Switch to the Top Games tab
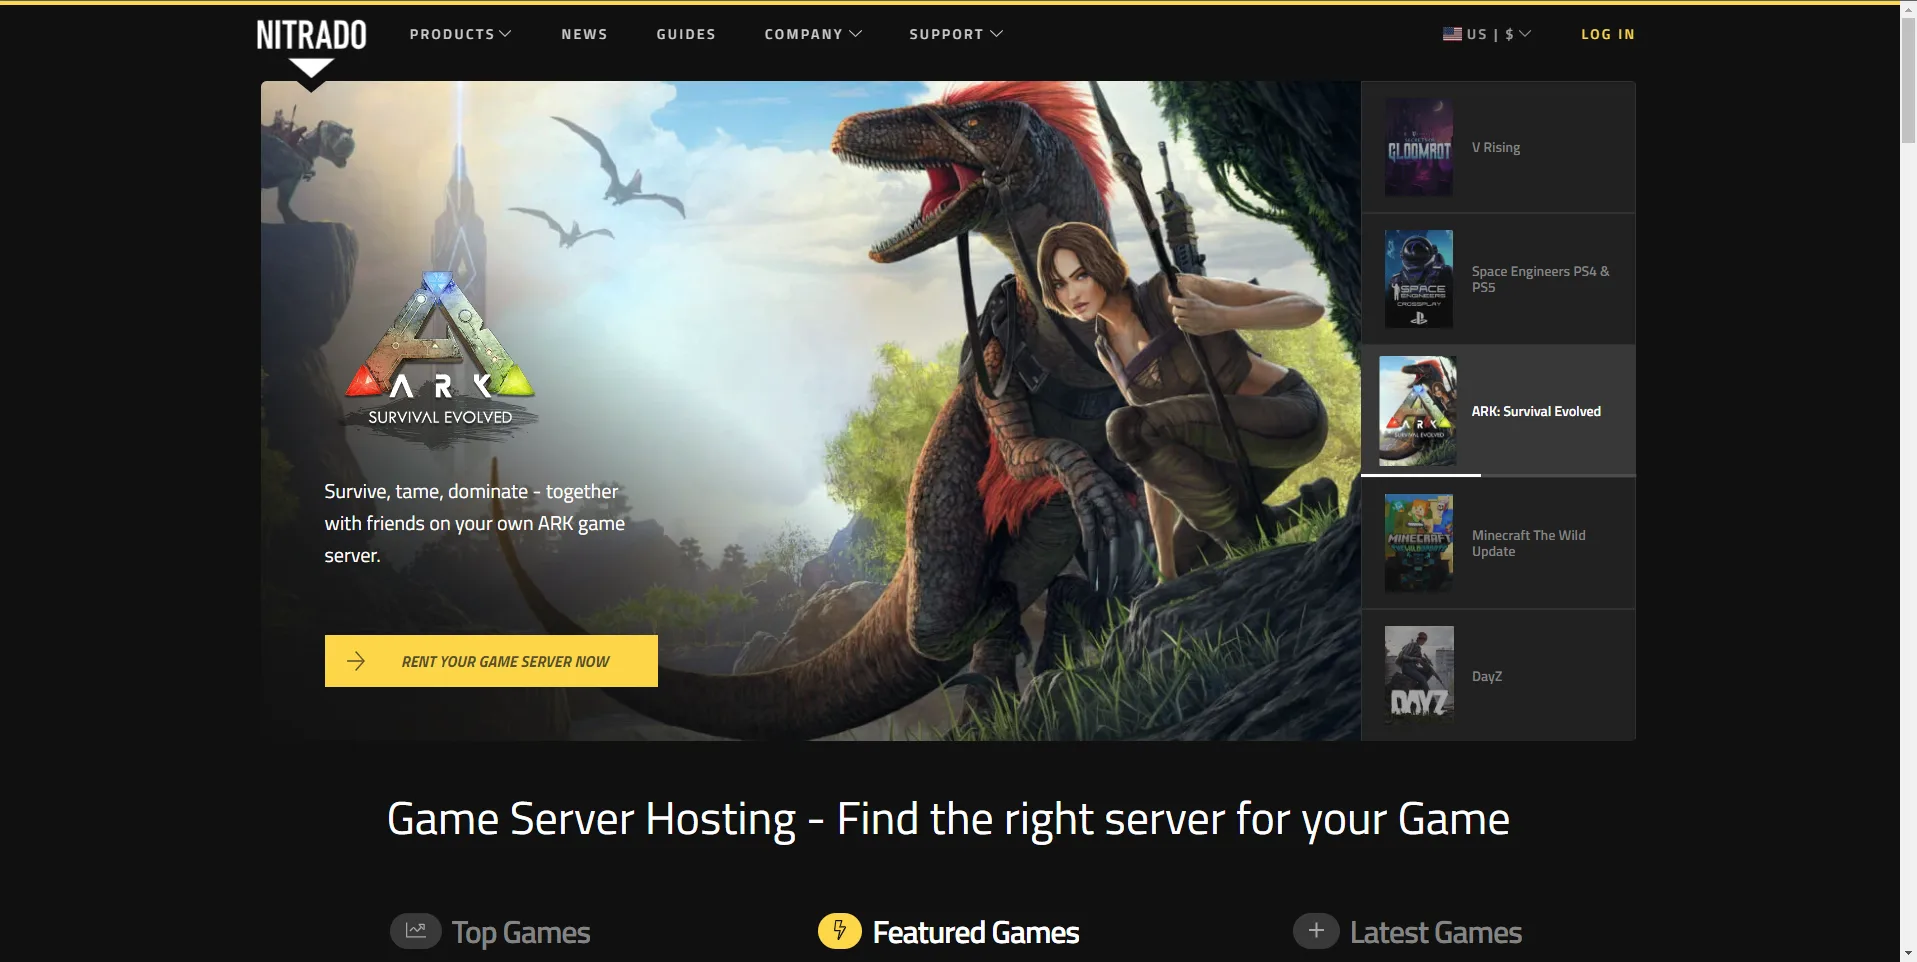The width and height of the screenshot is (1917, 962). click(490, 932)
